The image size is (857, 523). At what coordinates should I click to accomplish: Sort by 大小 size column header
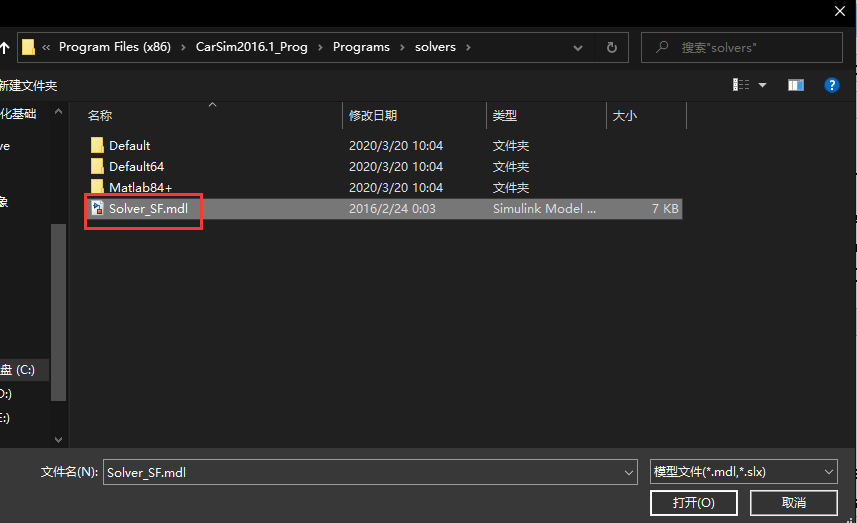[x=625, y=115]
